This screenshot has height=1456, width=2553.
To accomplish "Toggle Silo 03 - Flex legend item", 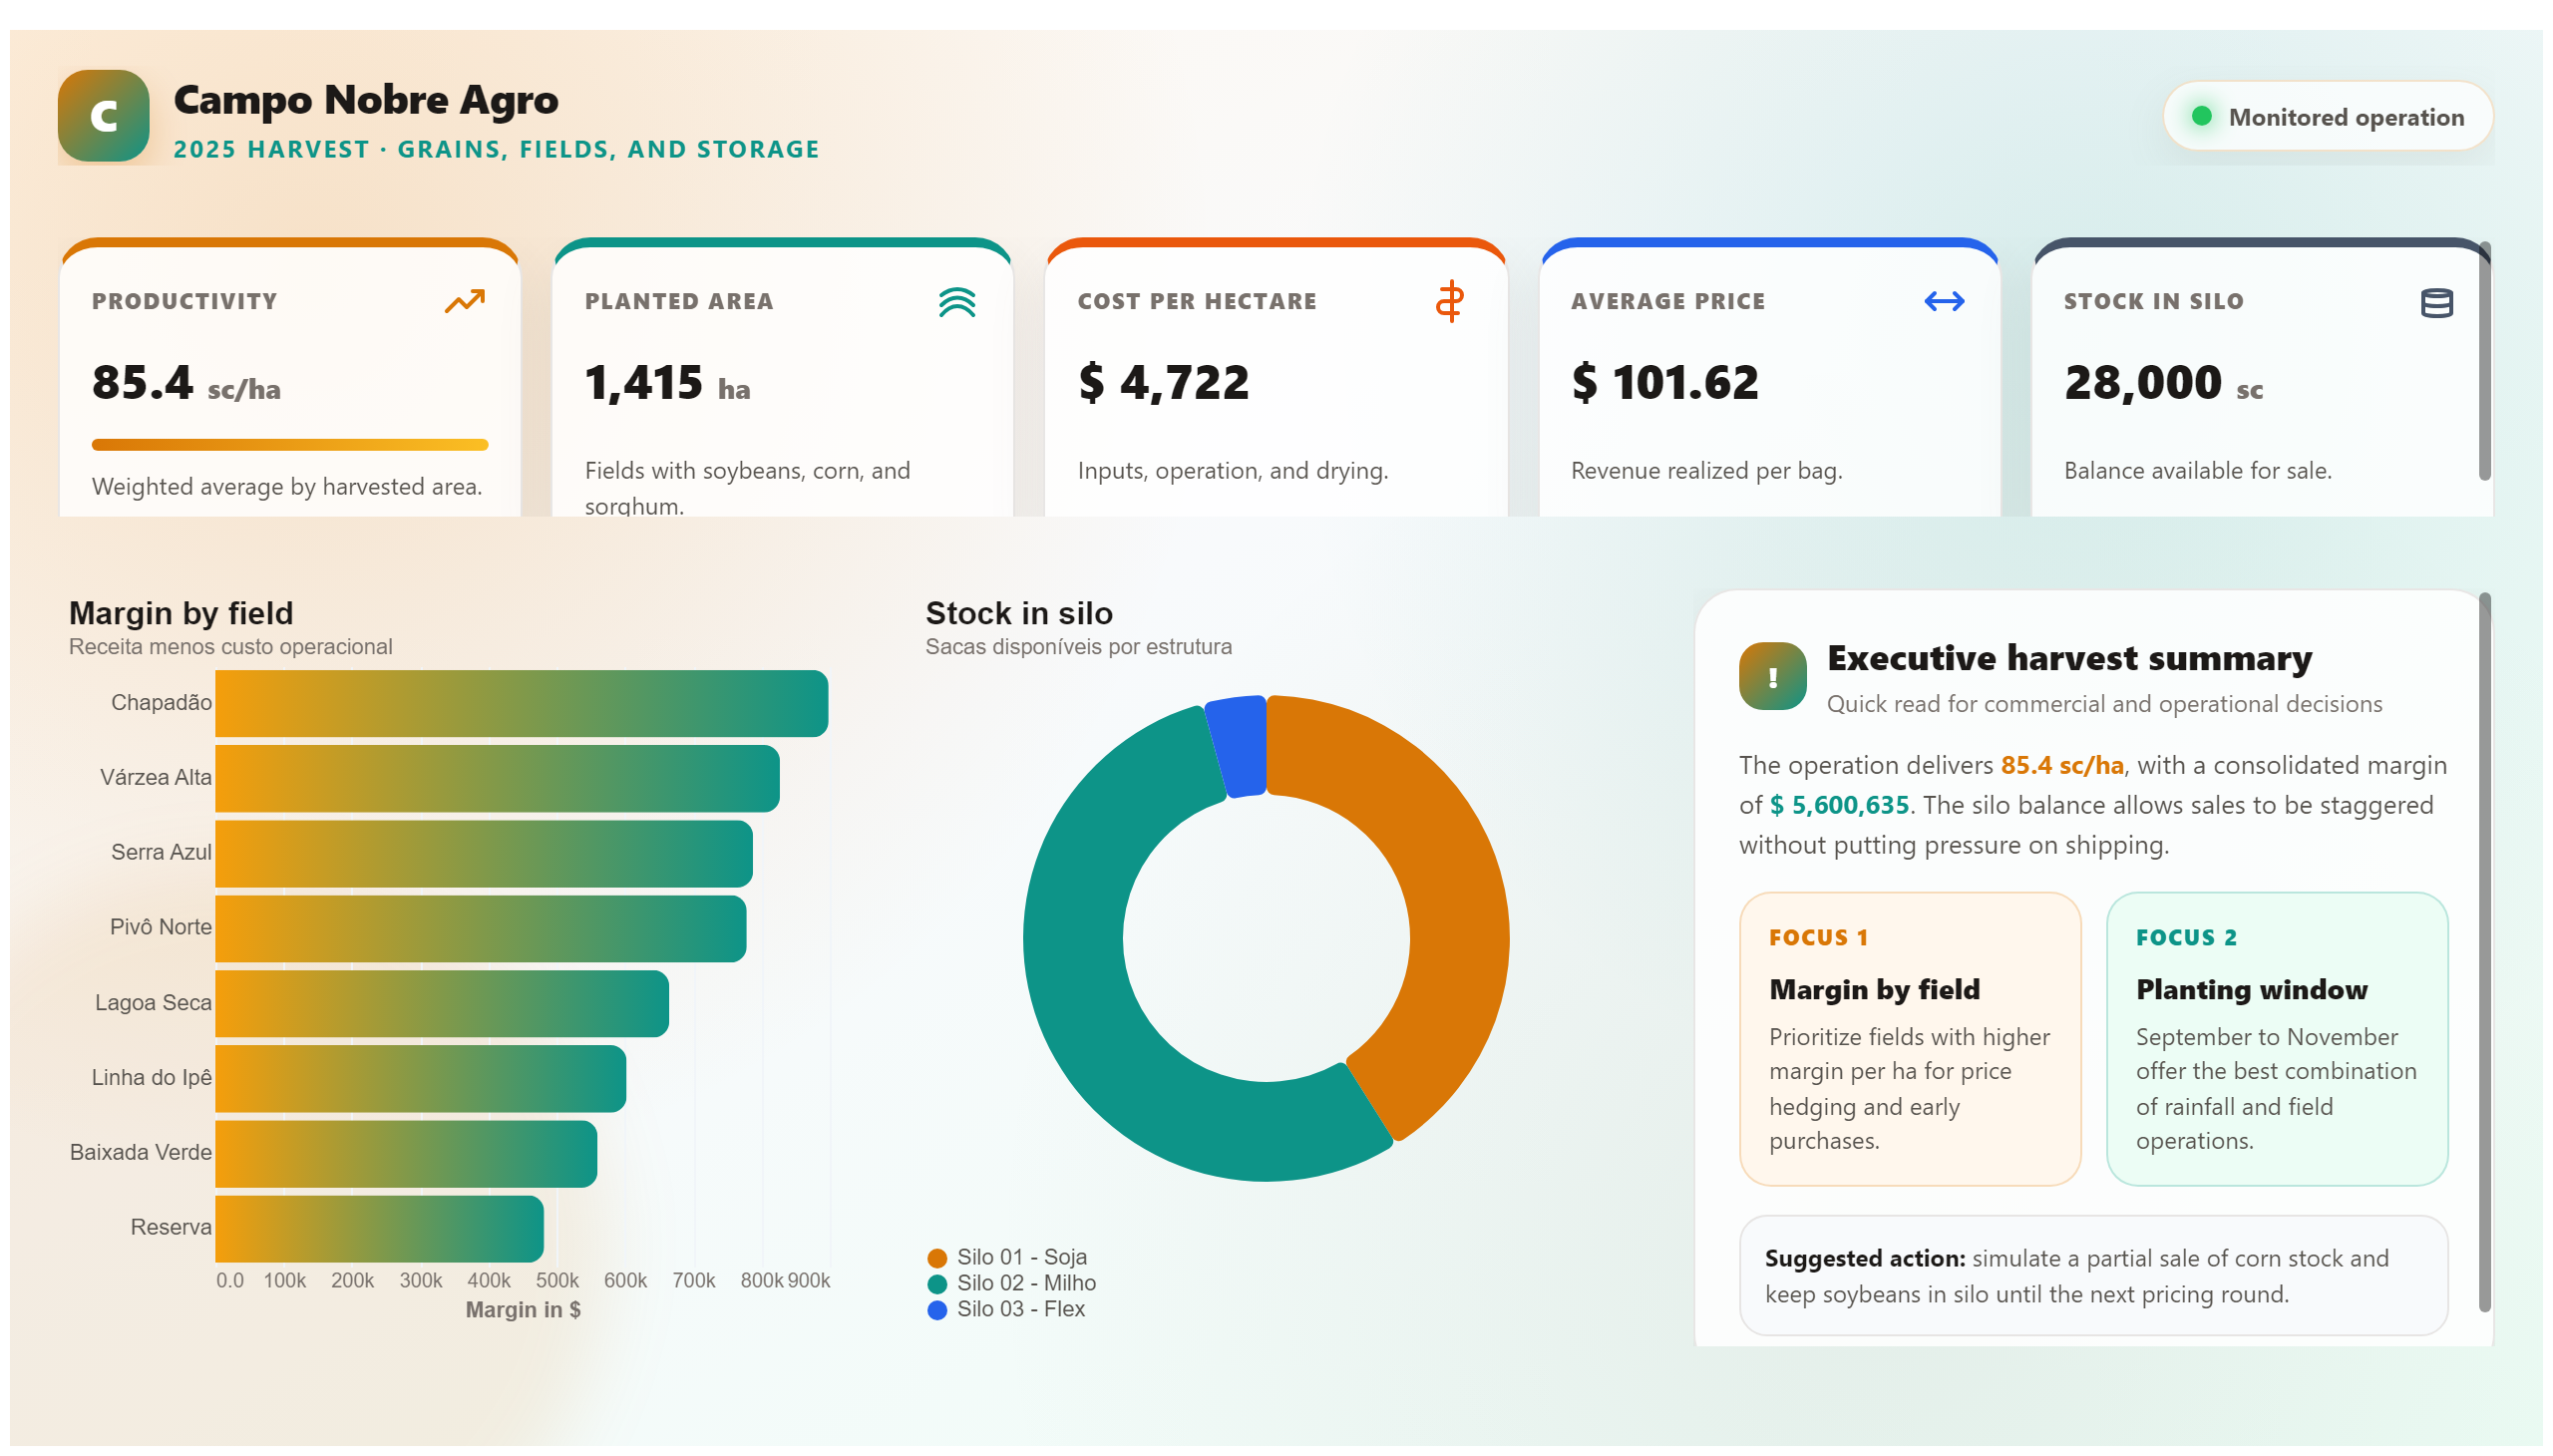I will 1006,1309.
